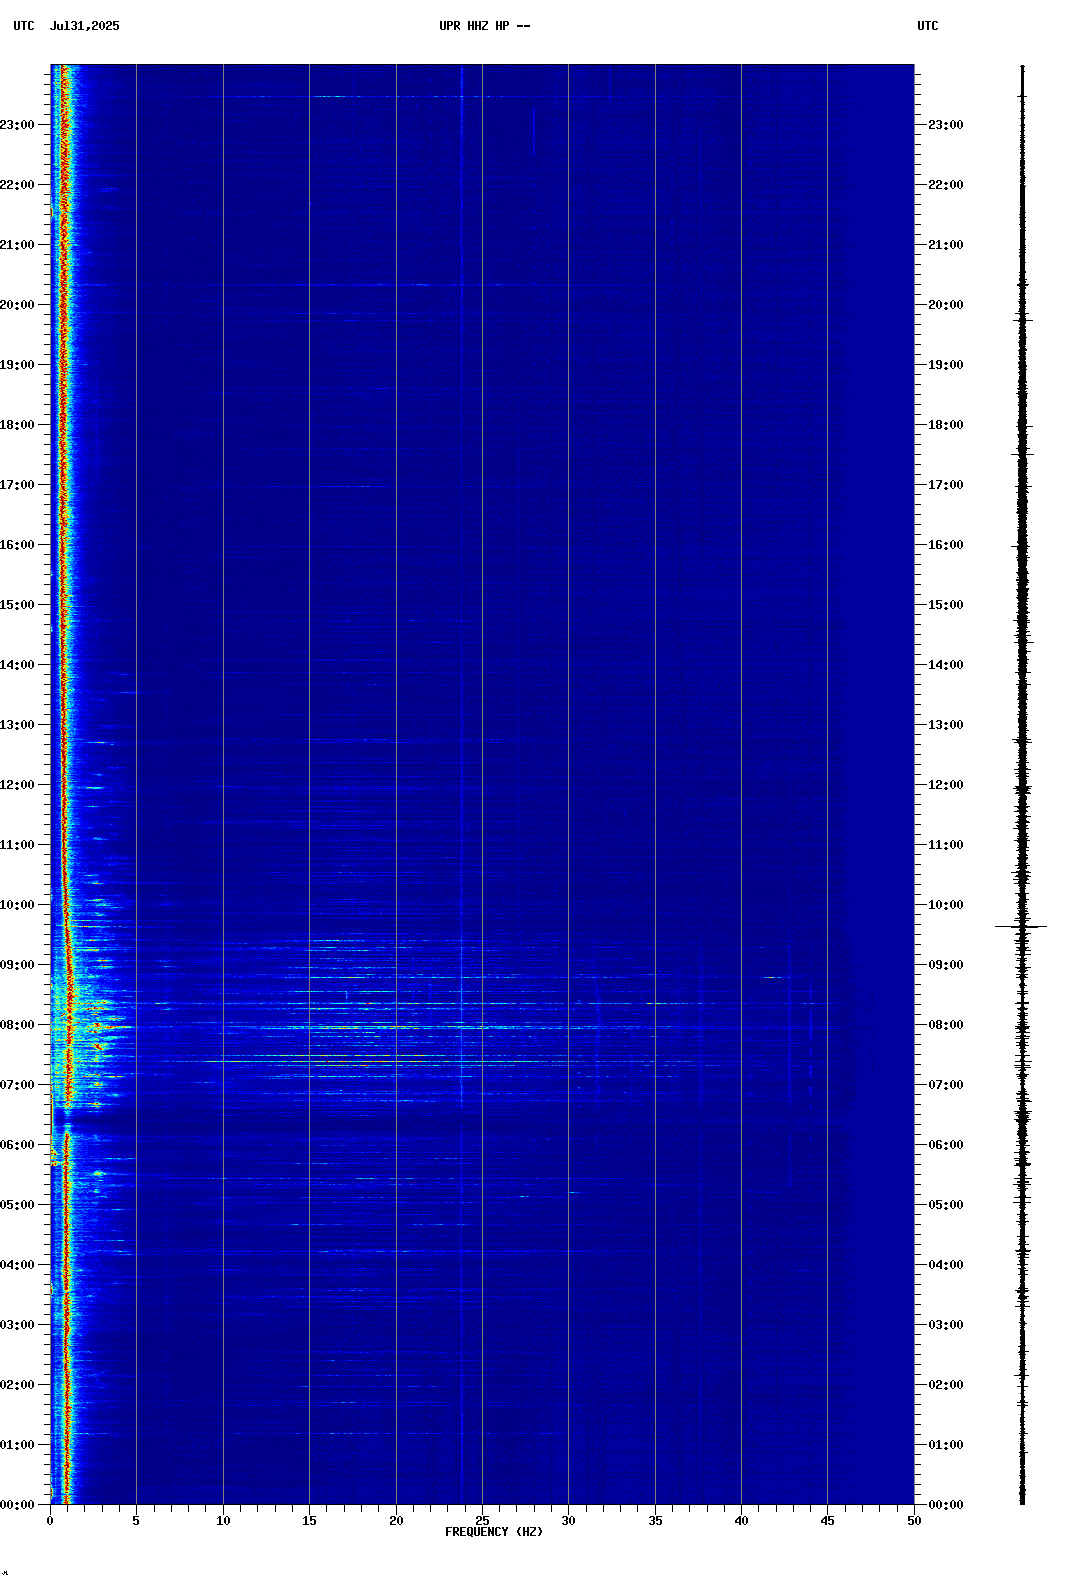This screenshot has height=1584, width=1066.
Task: Click the left axis 08:00 time label
Action: [18, 1025]
